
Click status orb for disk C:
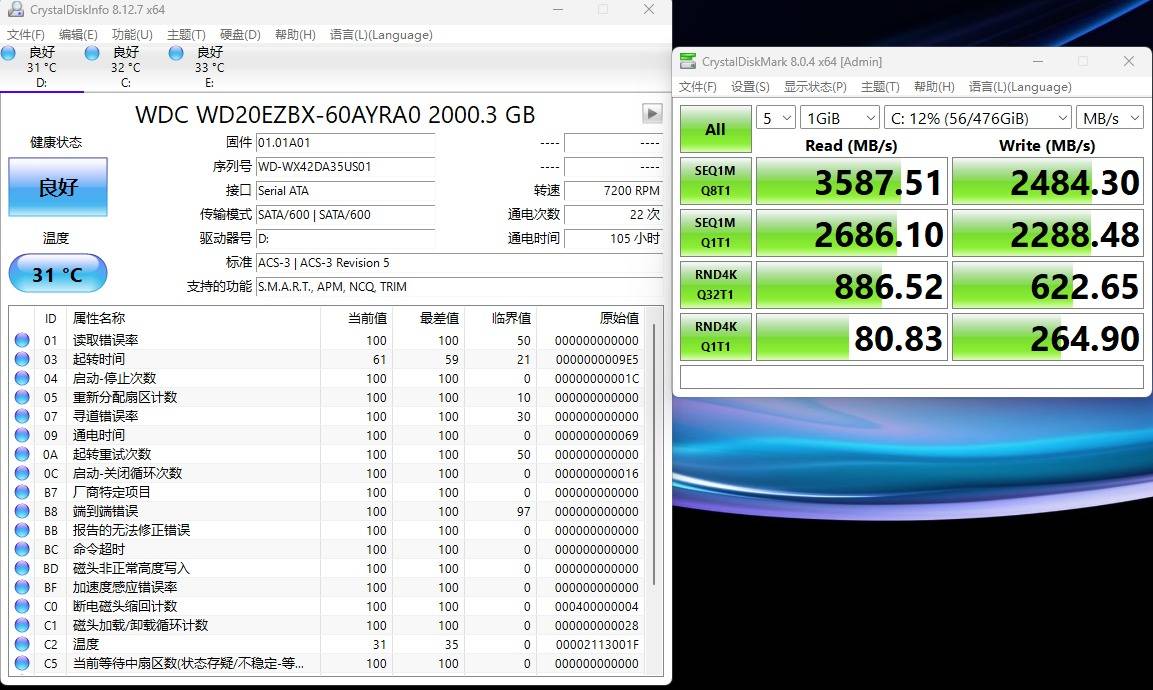93,53
